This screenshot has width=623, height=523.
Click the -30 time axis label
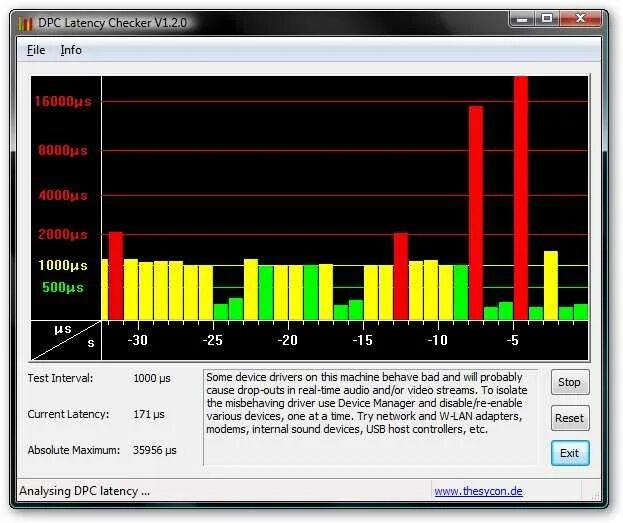click(137, 340)
